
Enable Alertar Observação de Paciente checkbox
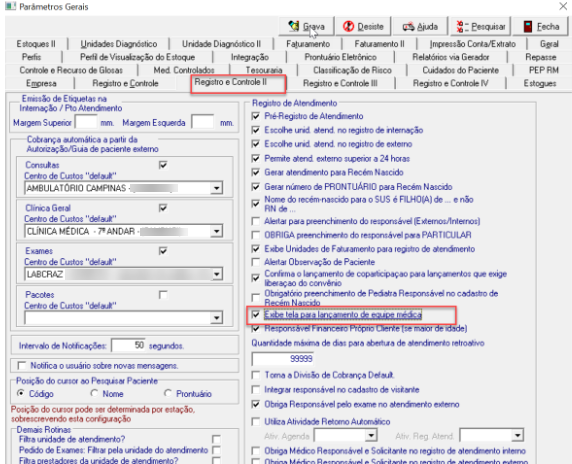point(256,262)
